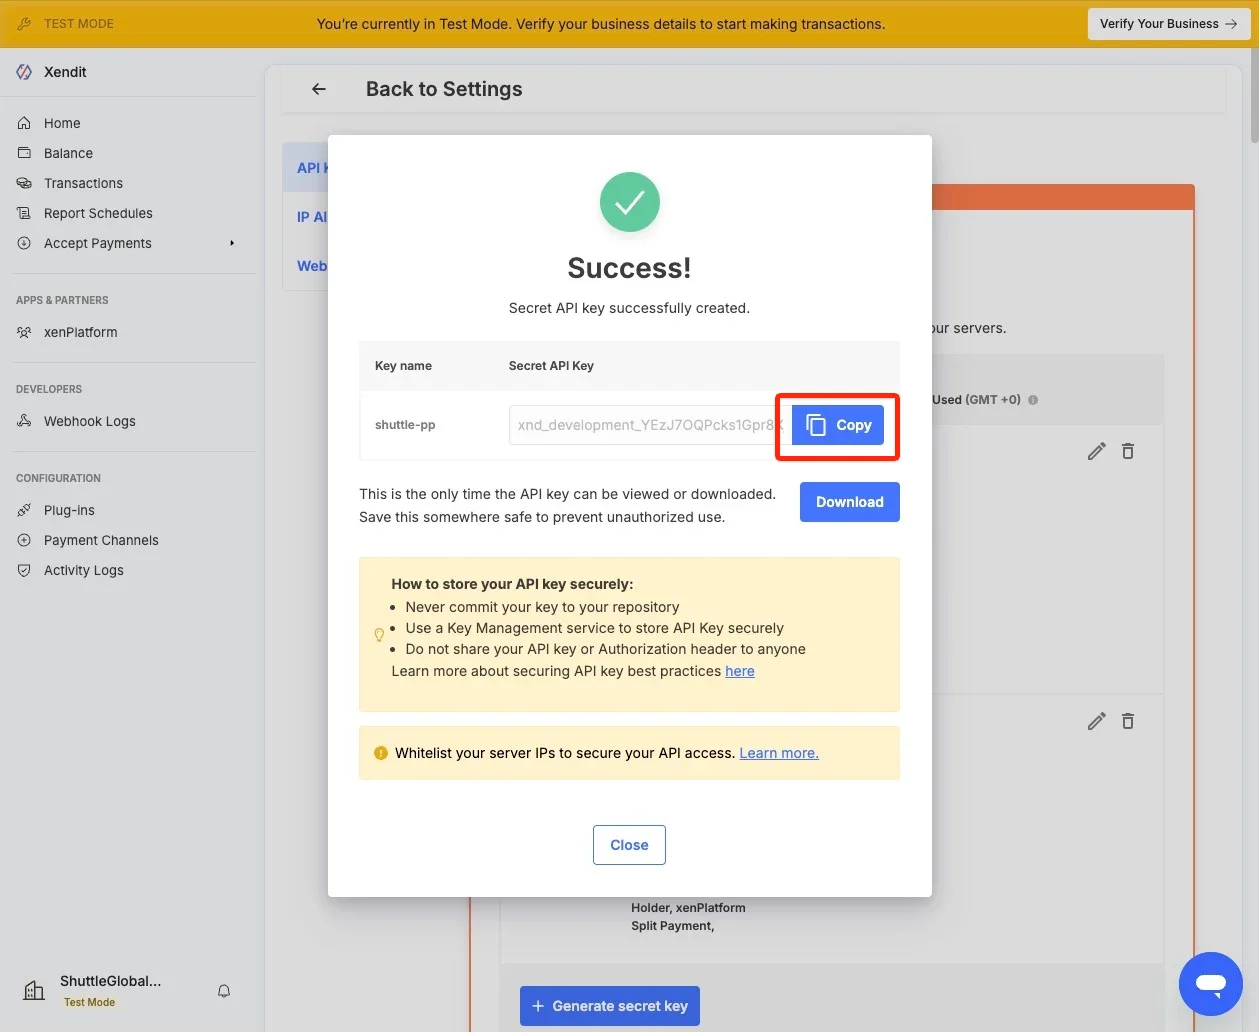This screenshot has width=1259, height=1032.
Task: Click Generate secret key button
Action: click(x=609, y=1006)
